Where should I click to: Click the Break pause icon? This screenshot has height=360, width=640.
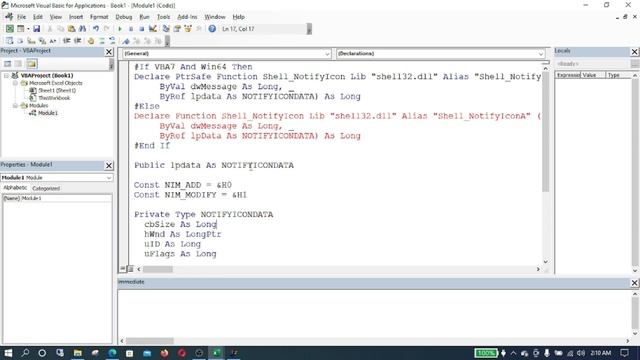click(131, 29)
